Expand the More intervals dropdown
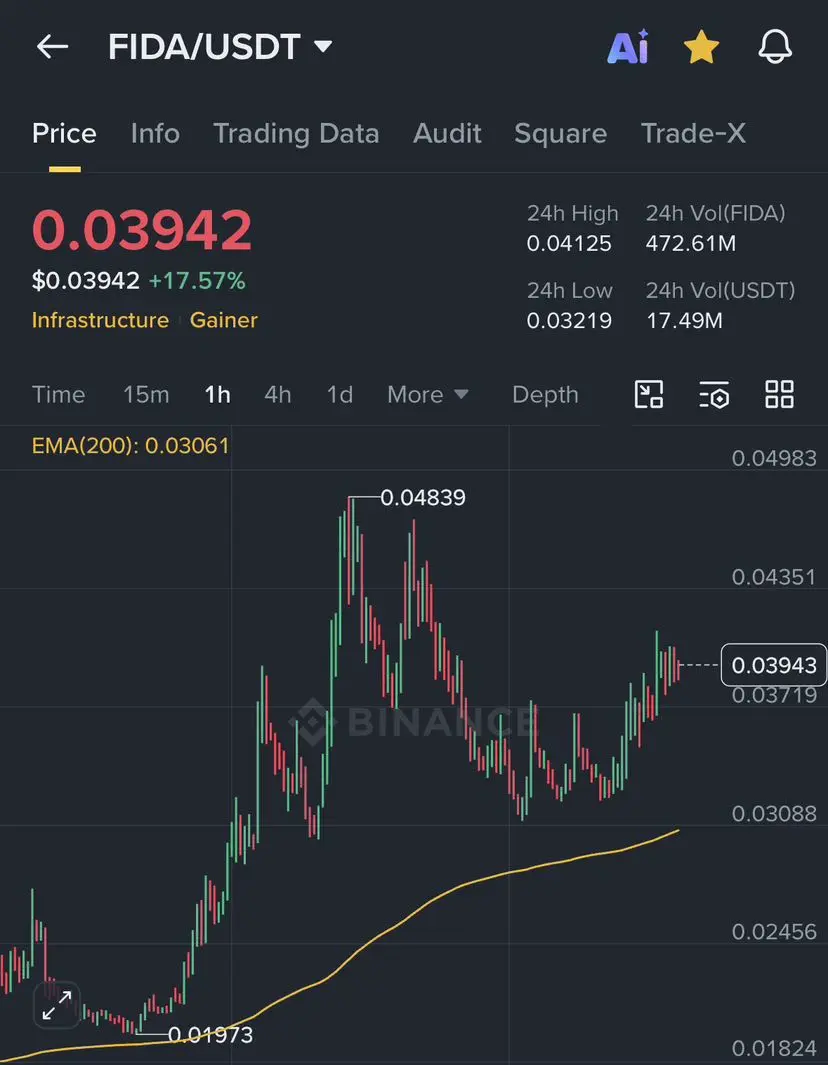 (428, 395)
